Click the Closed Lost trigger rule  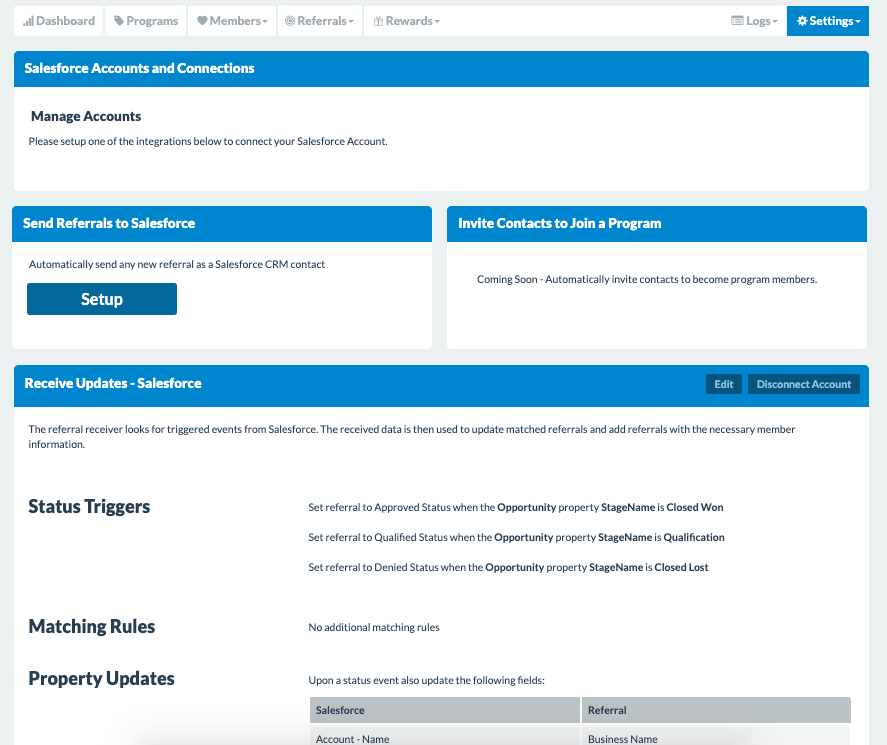tap(509, 567)
